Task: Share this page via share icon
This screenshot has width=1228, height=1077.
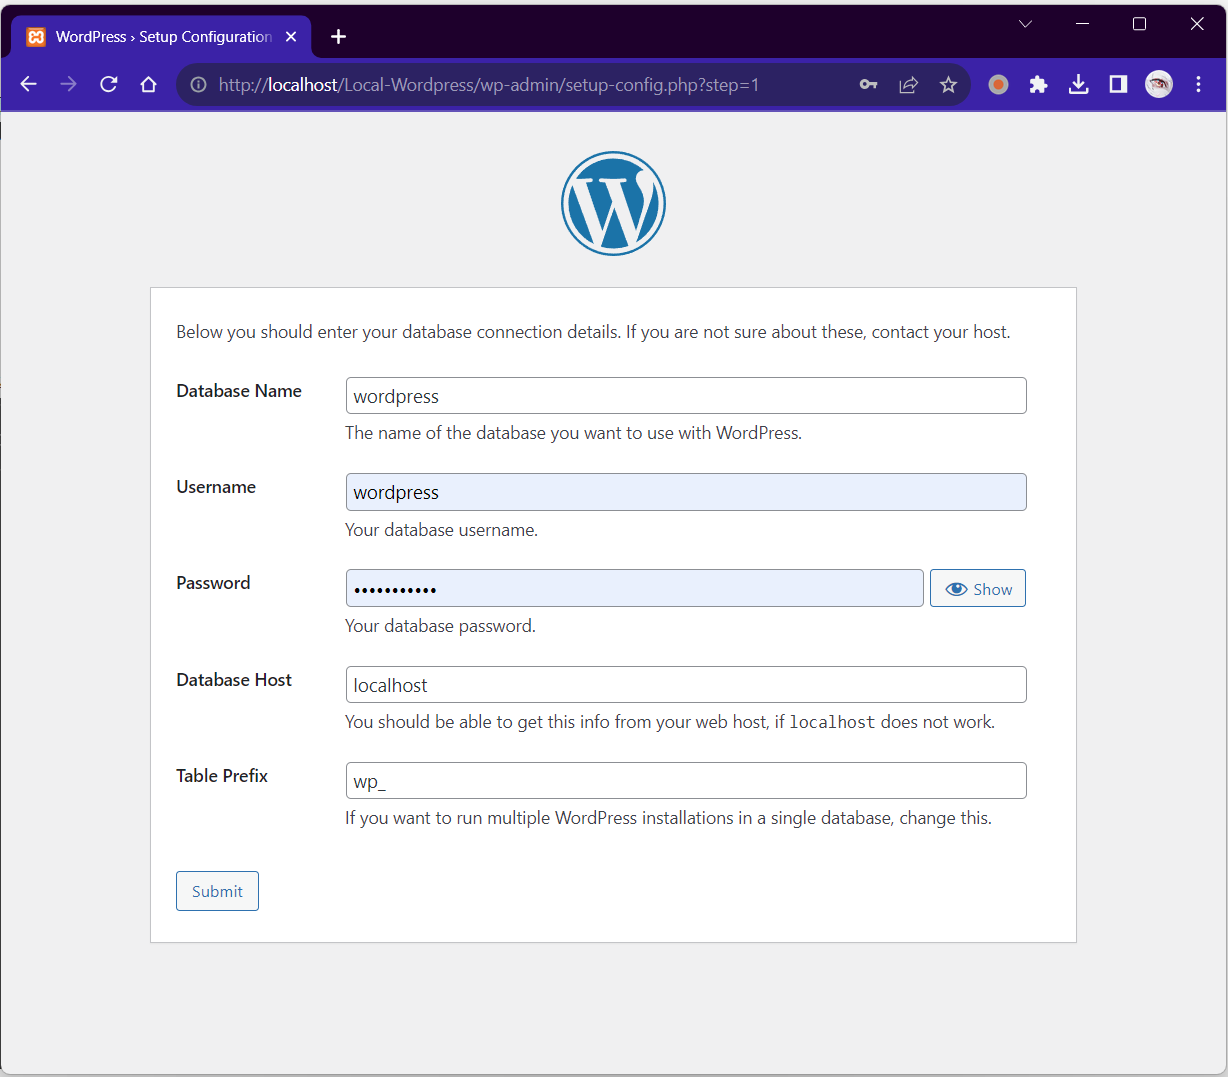Action: [x=908, y=85]
